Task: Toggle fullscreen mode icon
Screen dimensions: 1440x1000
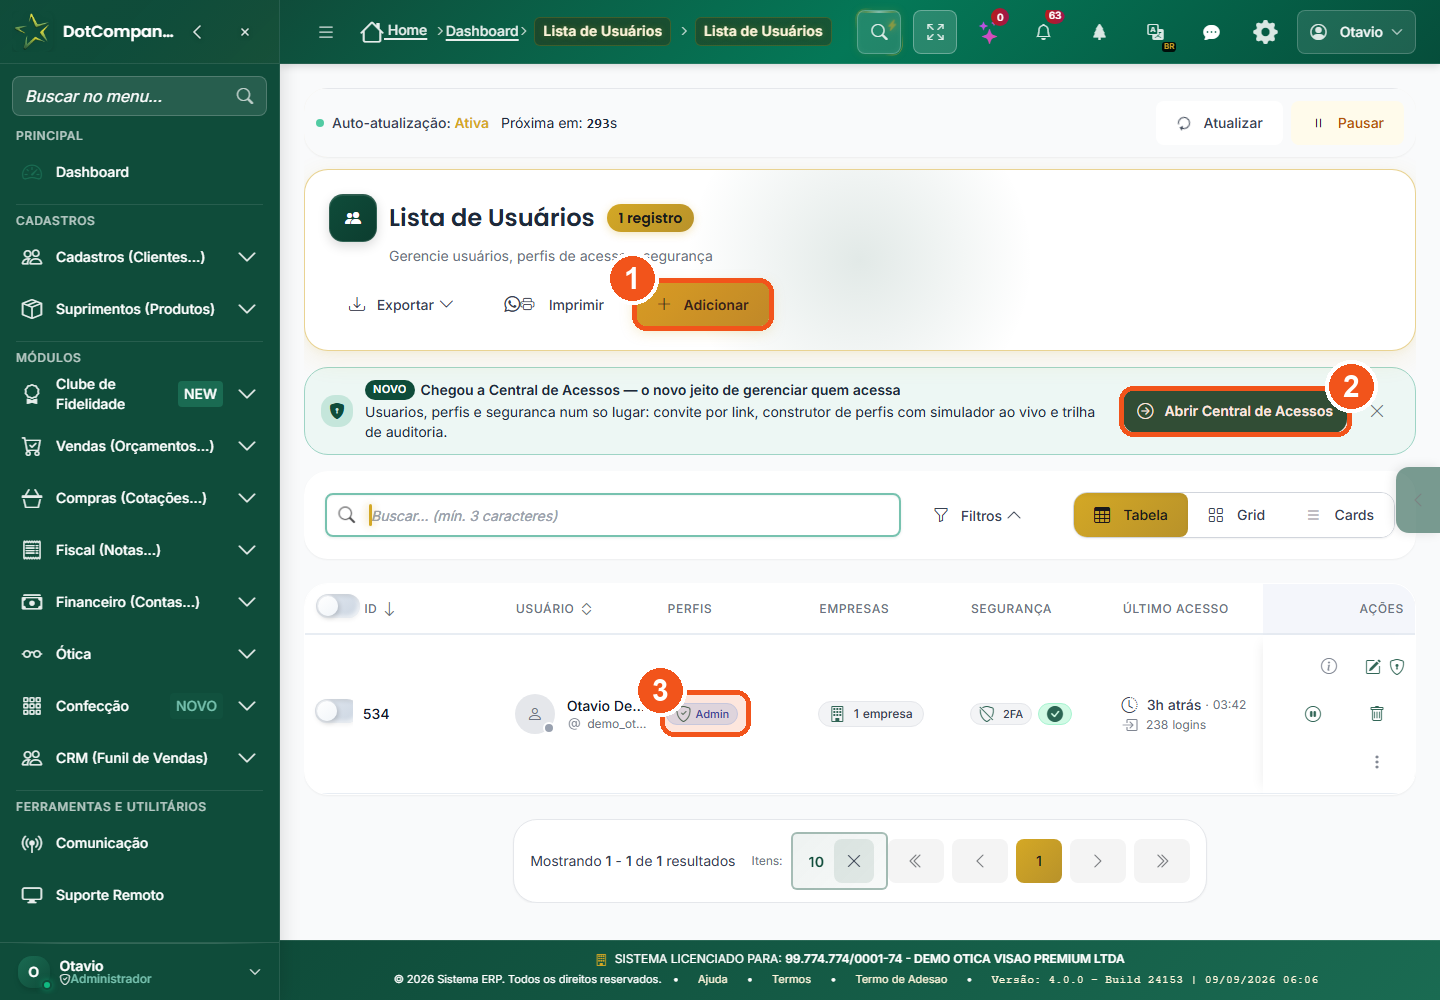Action: coord(935,32)
